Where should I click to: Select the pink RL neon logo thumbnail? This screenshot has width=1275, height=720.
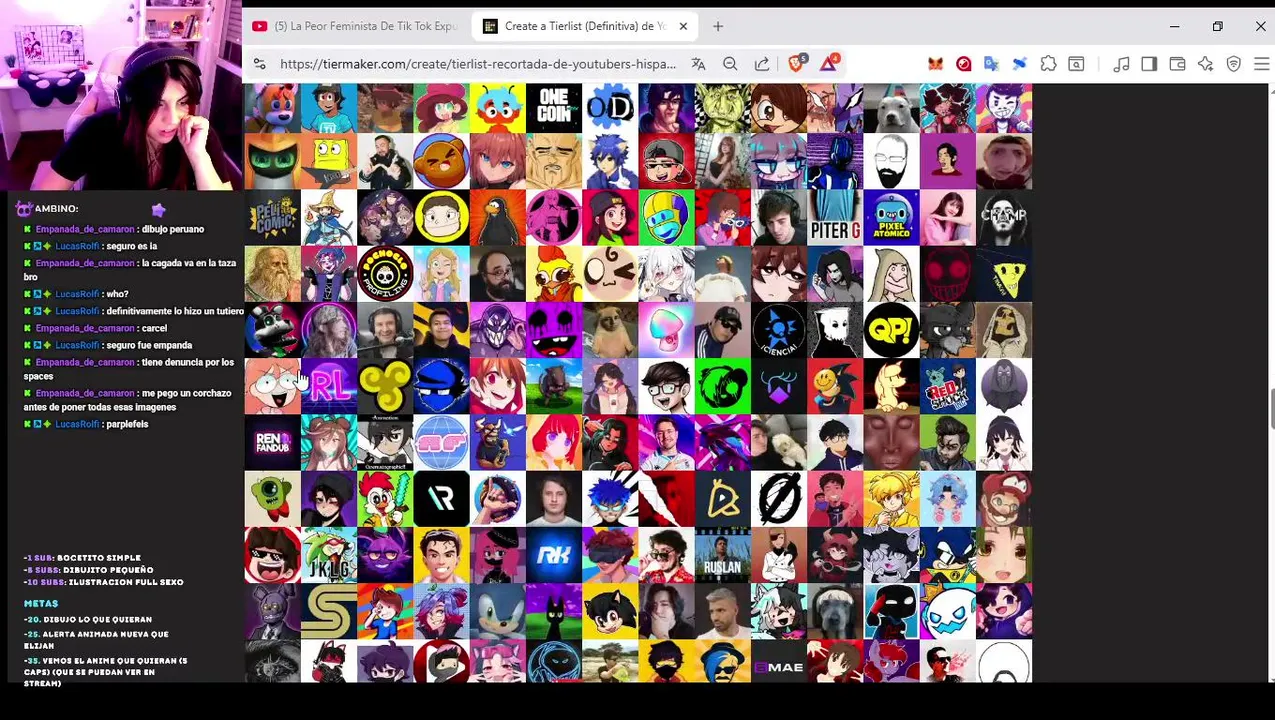click(328, 386)
